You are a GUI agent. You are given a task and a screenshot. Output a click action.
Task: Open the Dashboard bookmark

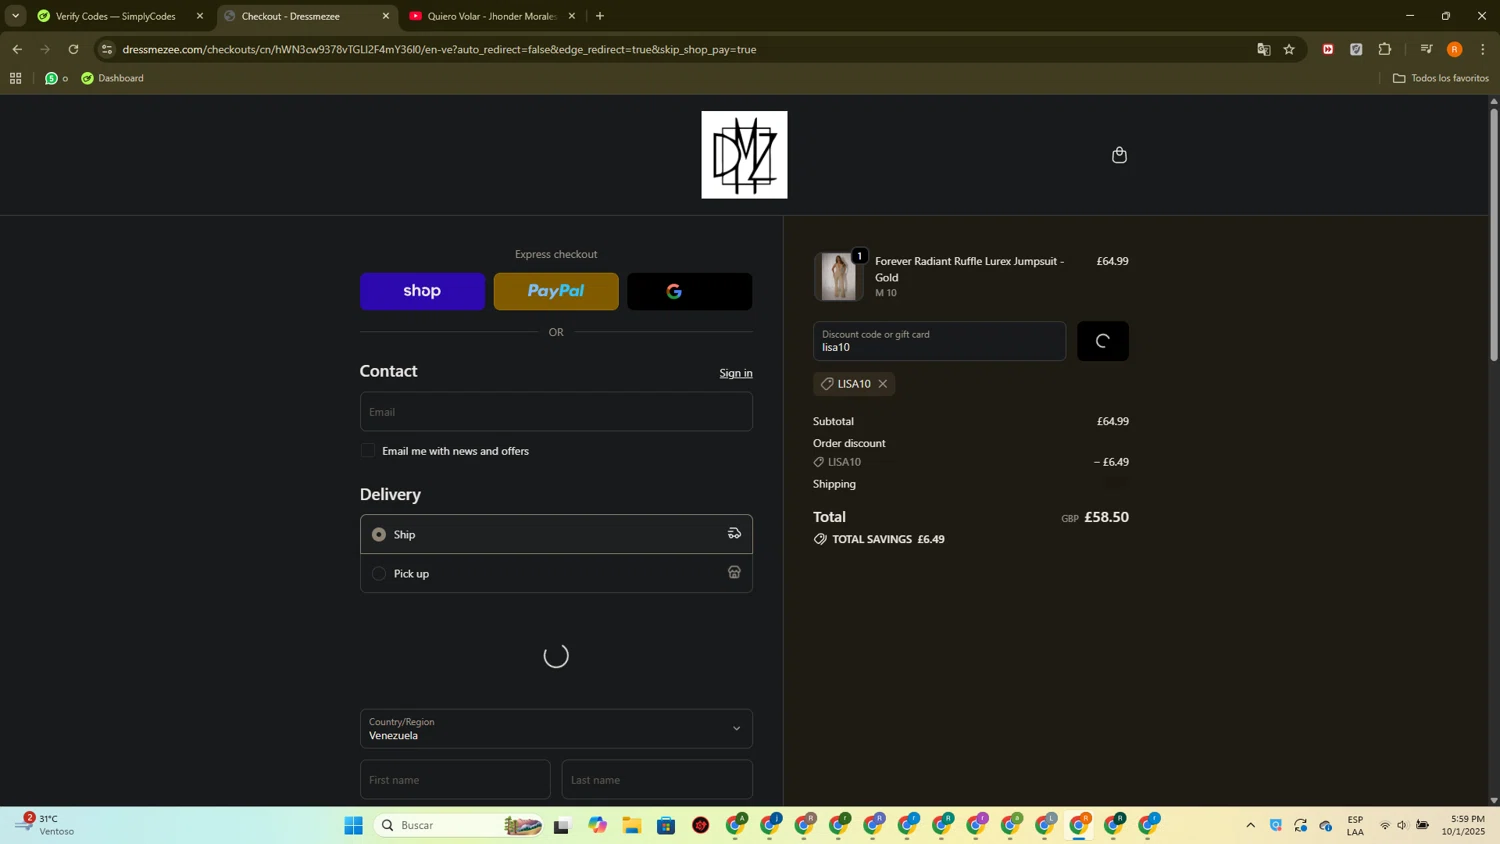[x=112, y=78]
